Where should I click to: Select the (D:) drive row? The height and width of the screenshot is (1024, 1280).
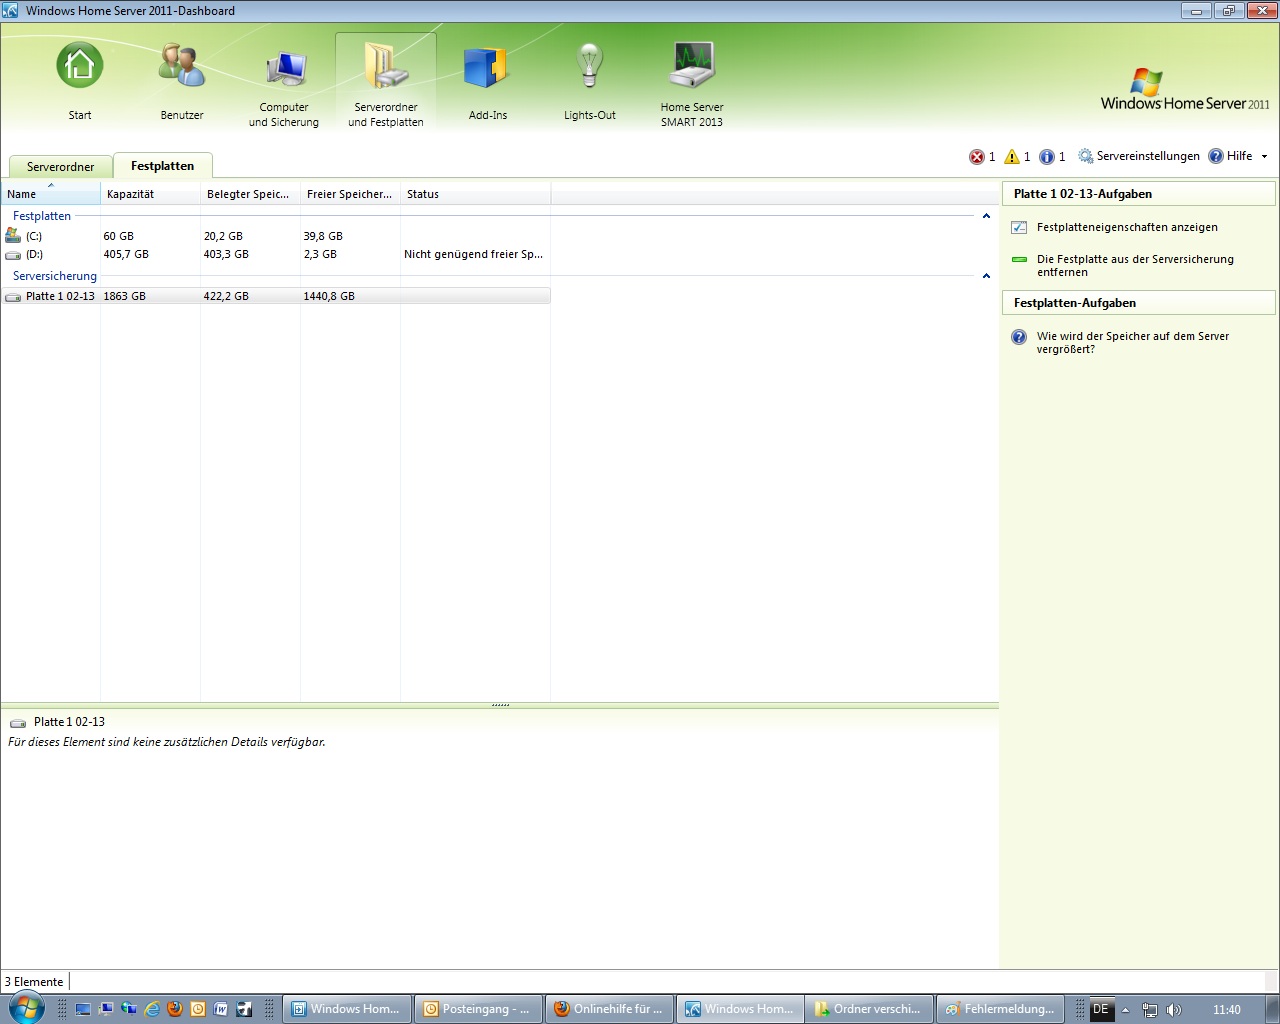pos(276,254)
